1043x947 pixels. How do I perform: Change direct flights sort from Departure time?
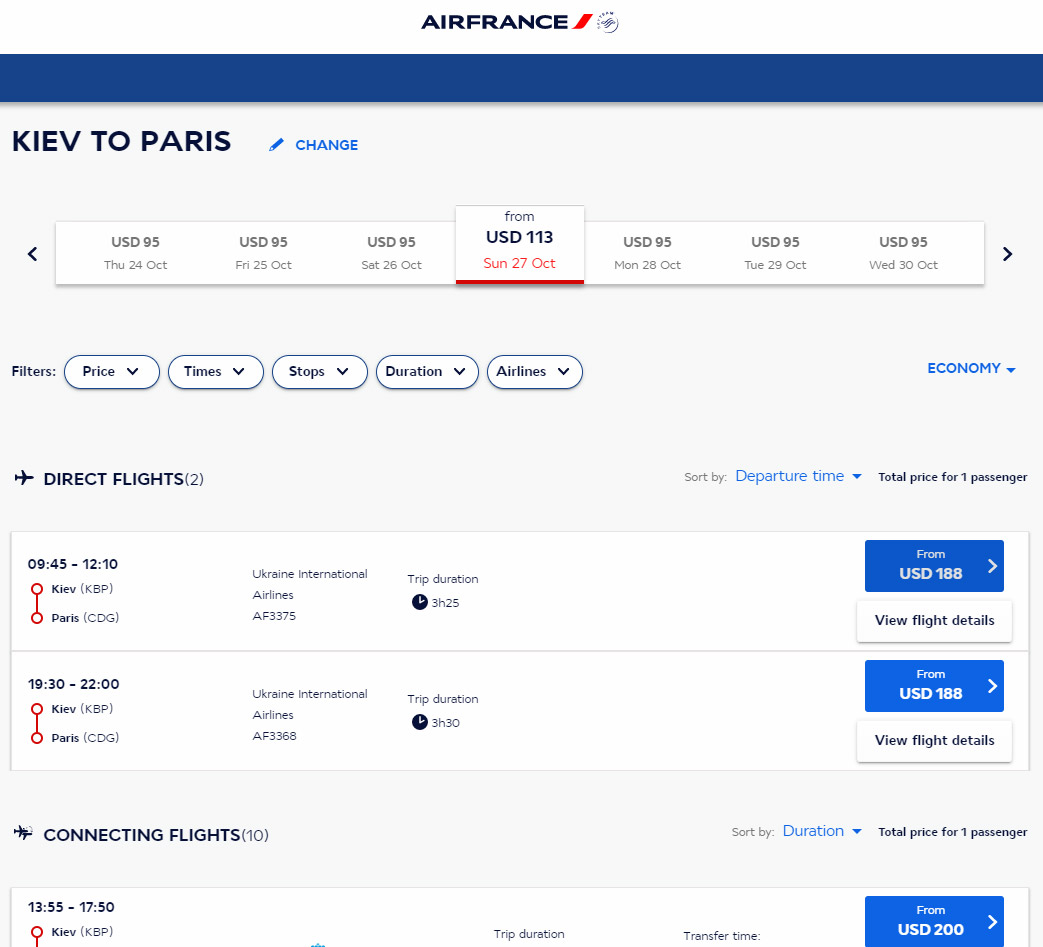798,476
